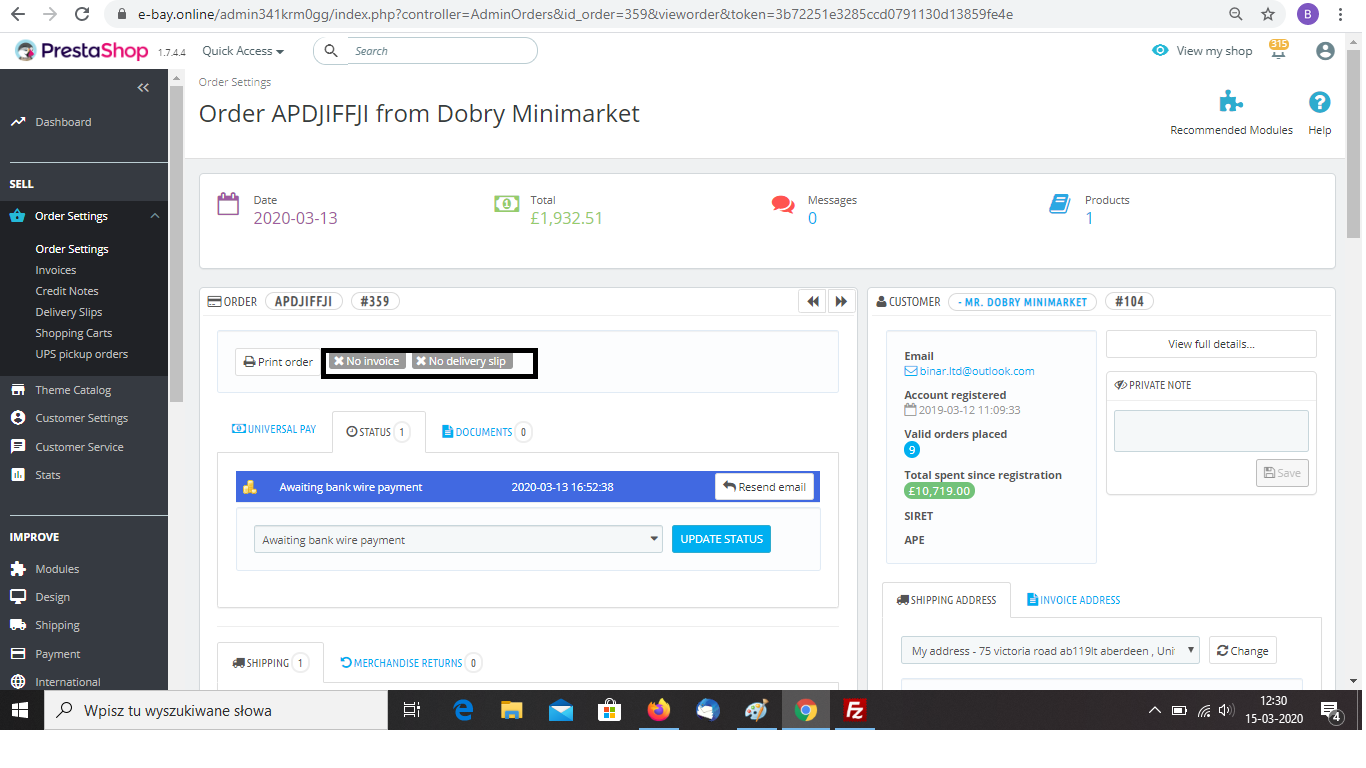This screenshot has width=1366, height=768.
Task: Click the browser address bar URL
Action: tap(576, 14)
